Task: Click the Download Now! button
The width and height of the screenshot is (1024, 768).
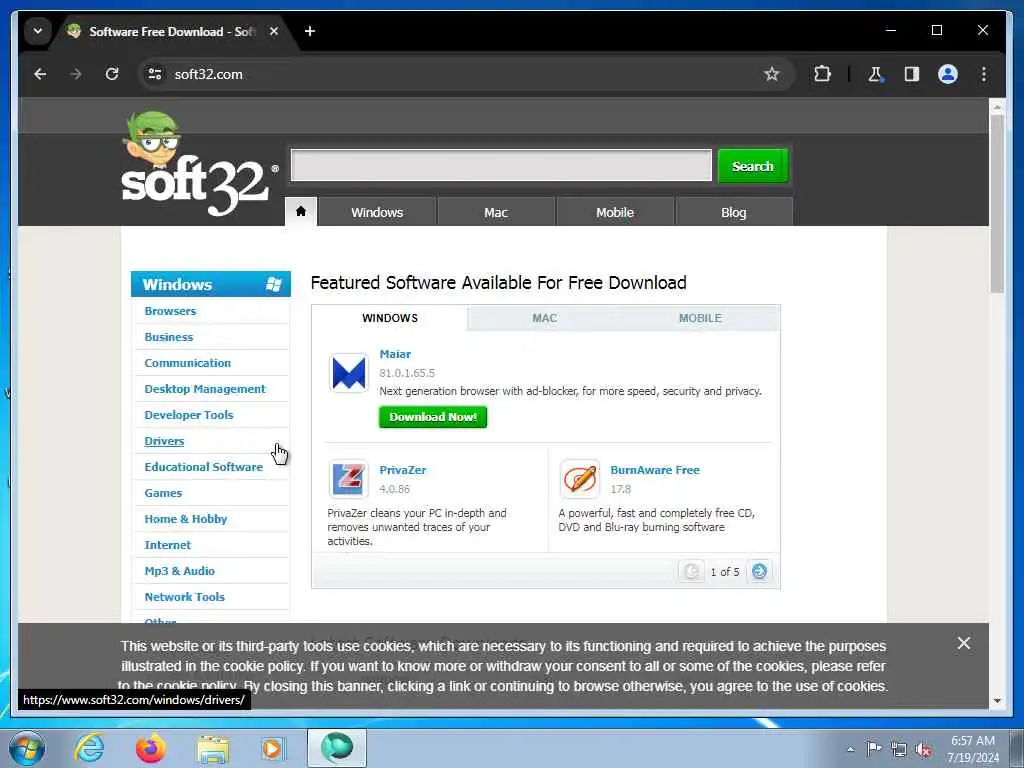Action: coord(433,417)
